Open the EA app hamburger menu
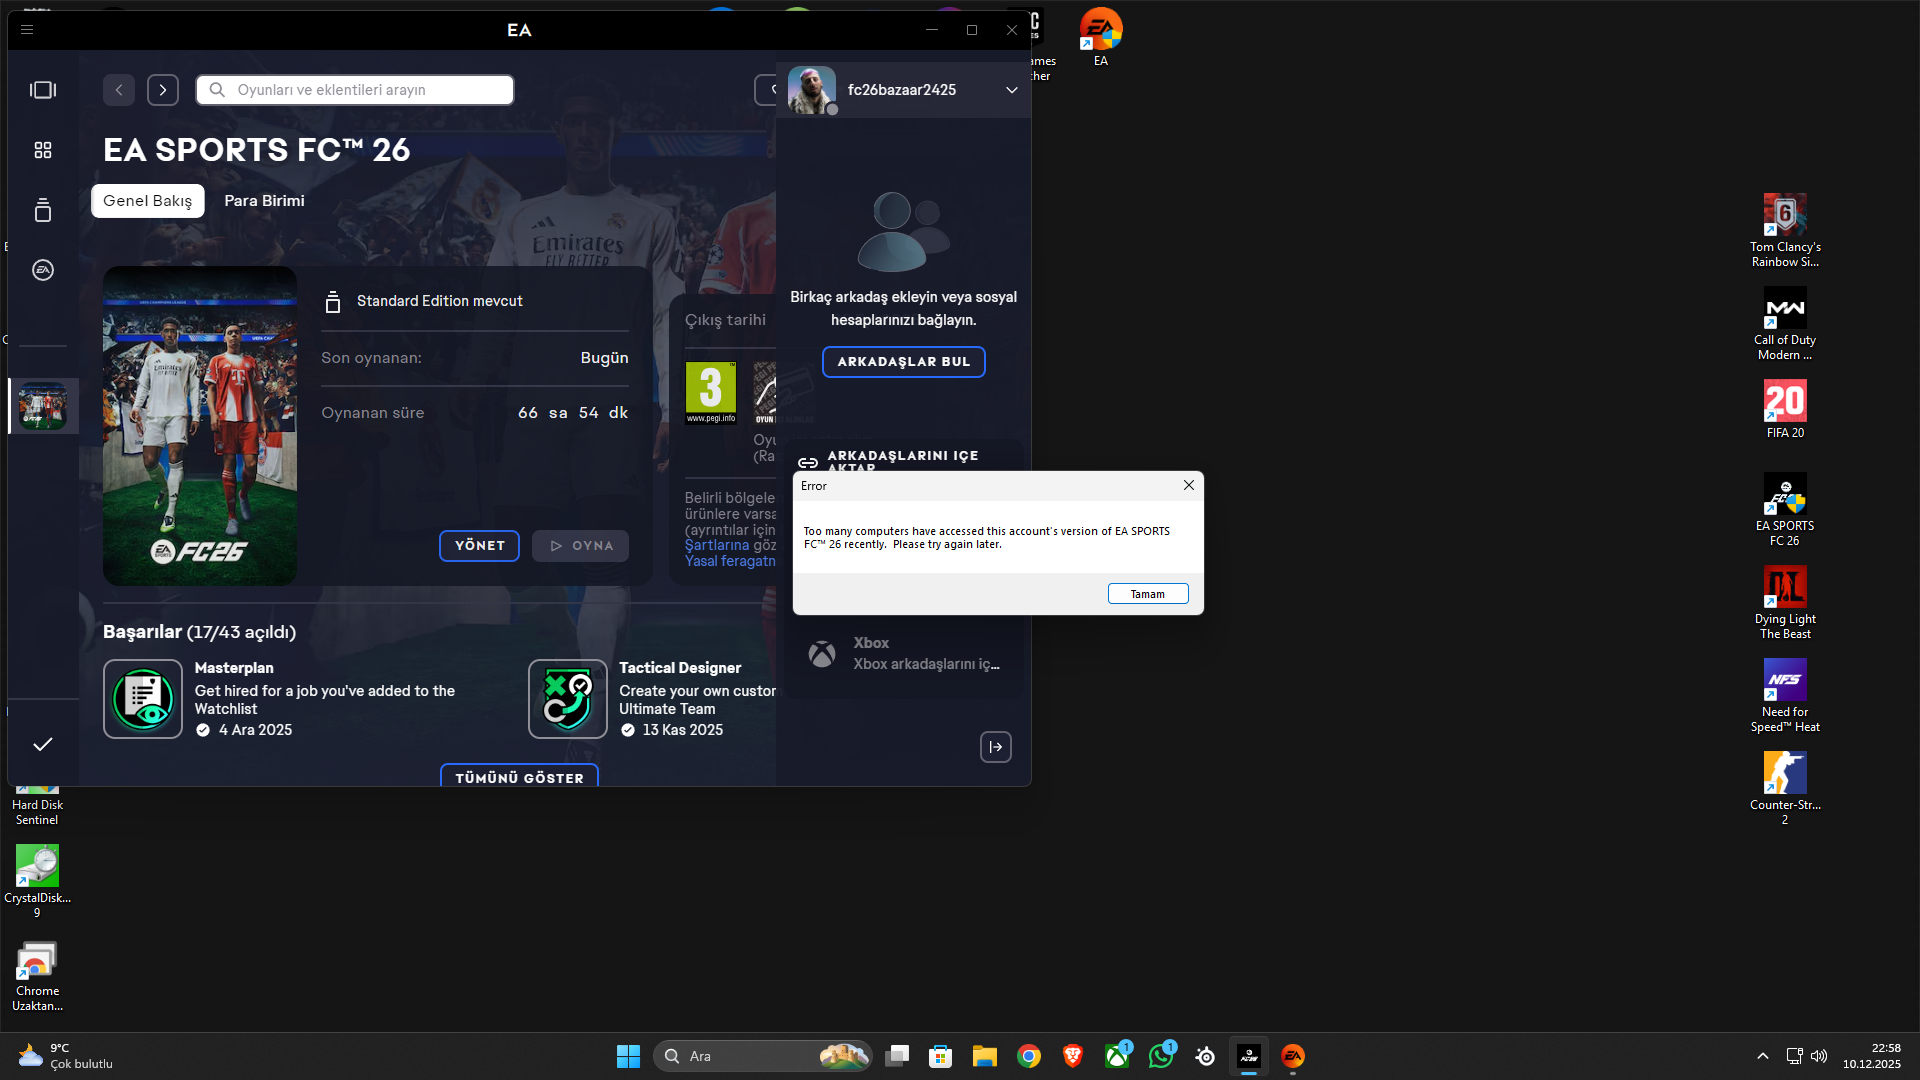 point(27,30)
